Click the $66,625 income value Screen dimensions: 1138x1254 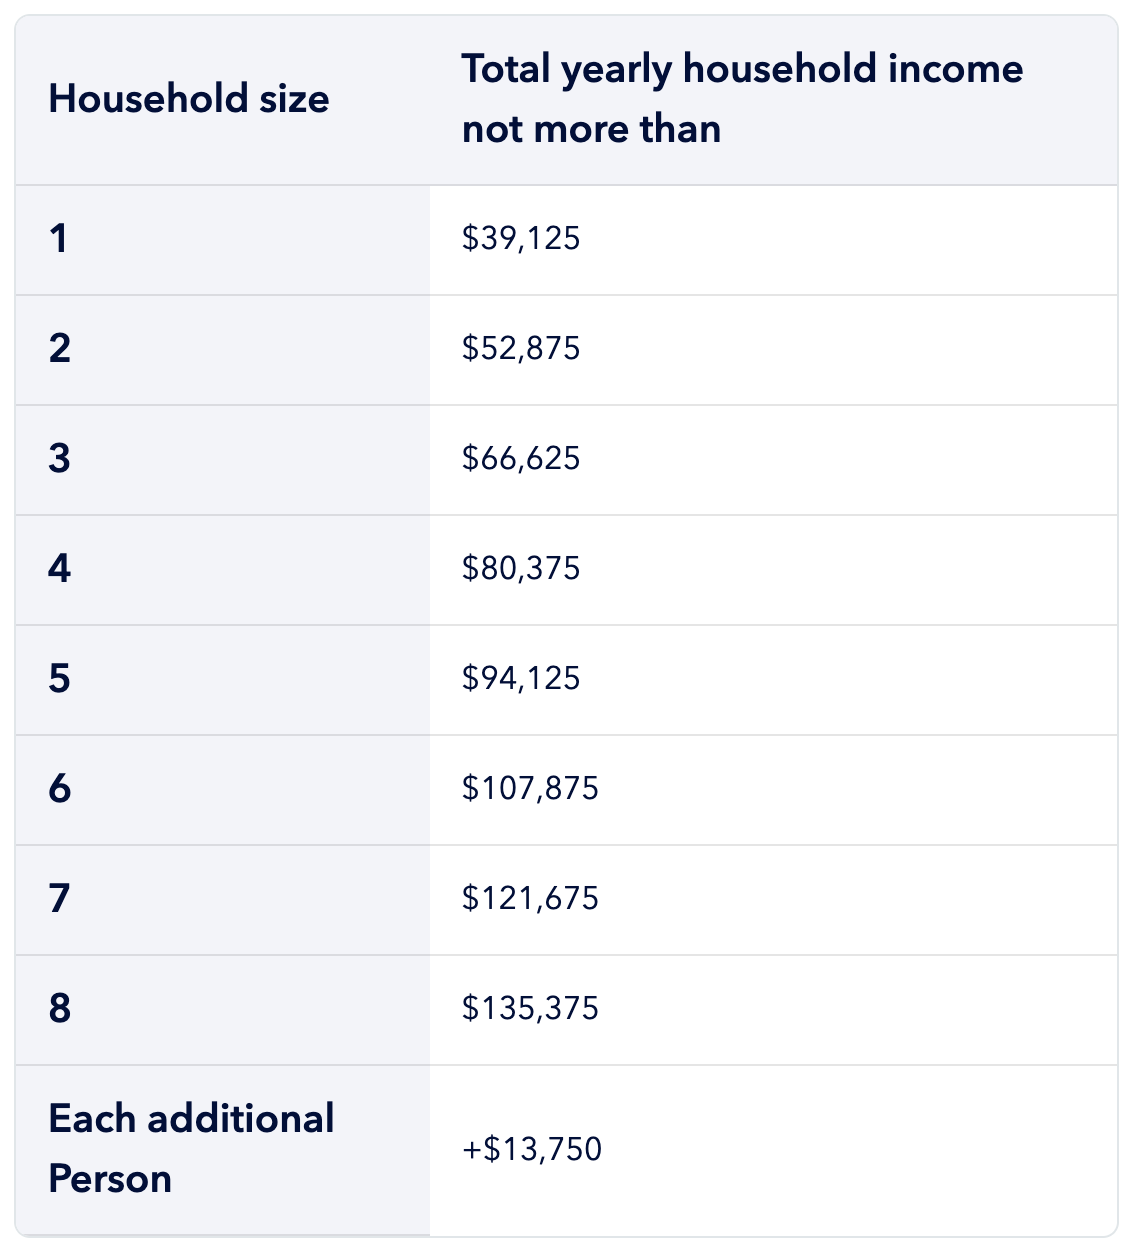click(x=521, y=459)
